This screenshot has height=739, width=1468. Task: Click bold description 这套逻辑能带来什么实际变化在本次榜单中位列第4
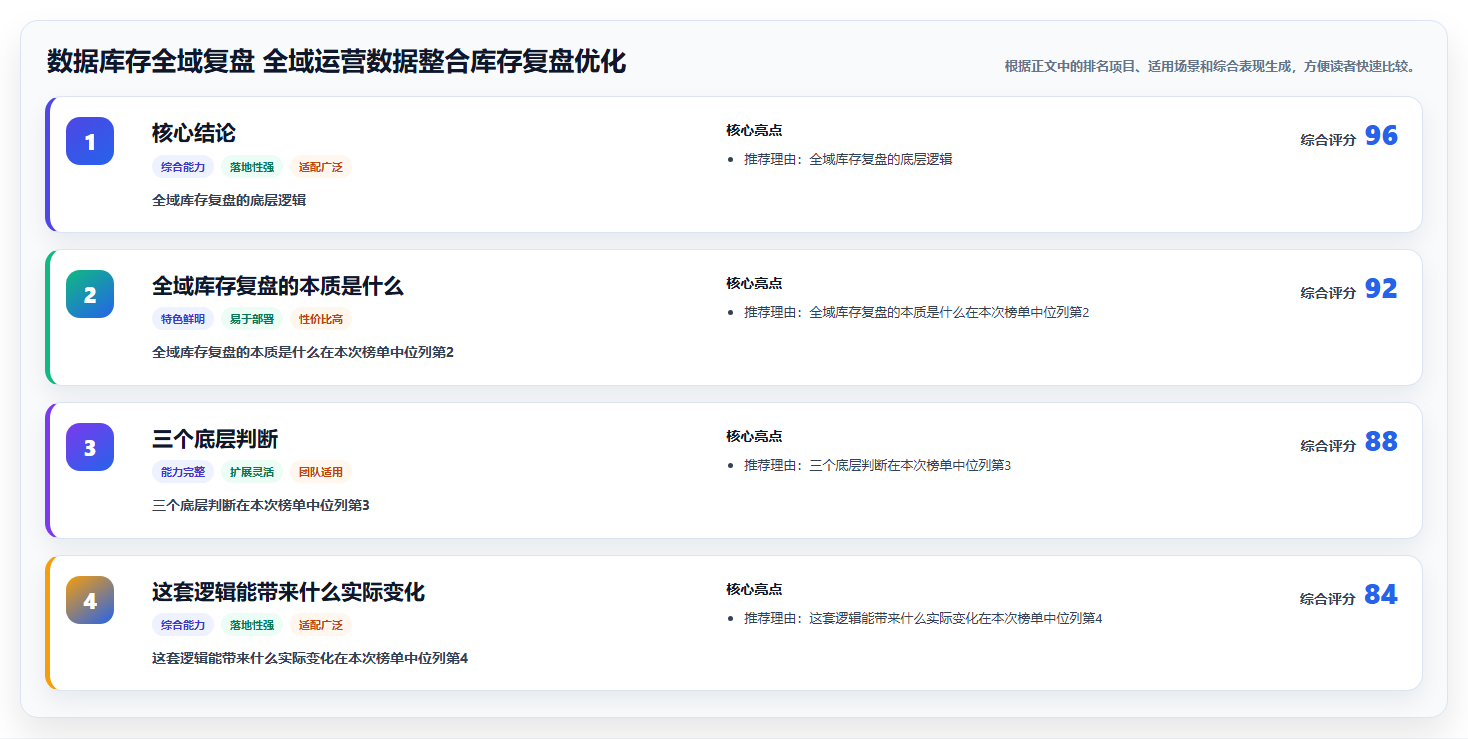(310, 658)
